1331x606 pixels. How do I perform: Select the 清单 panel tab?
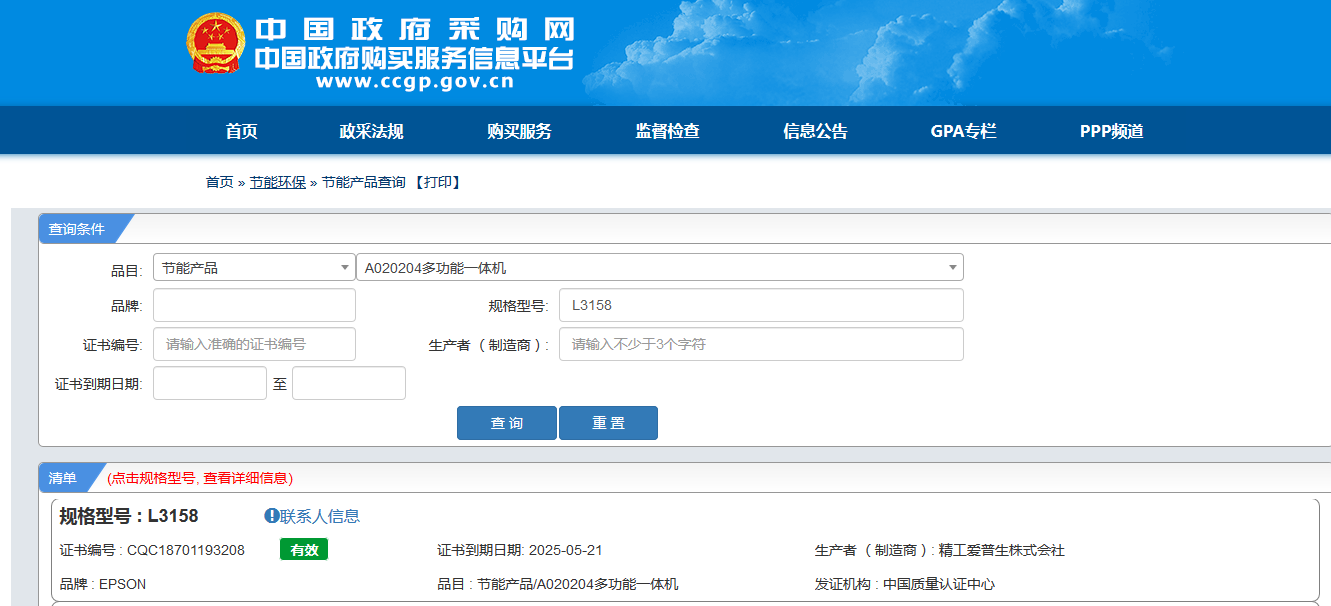[63, 477]
